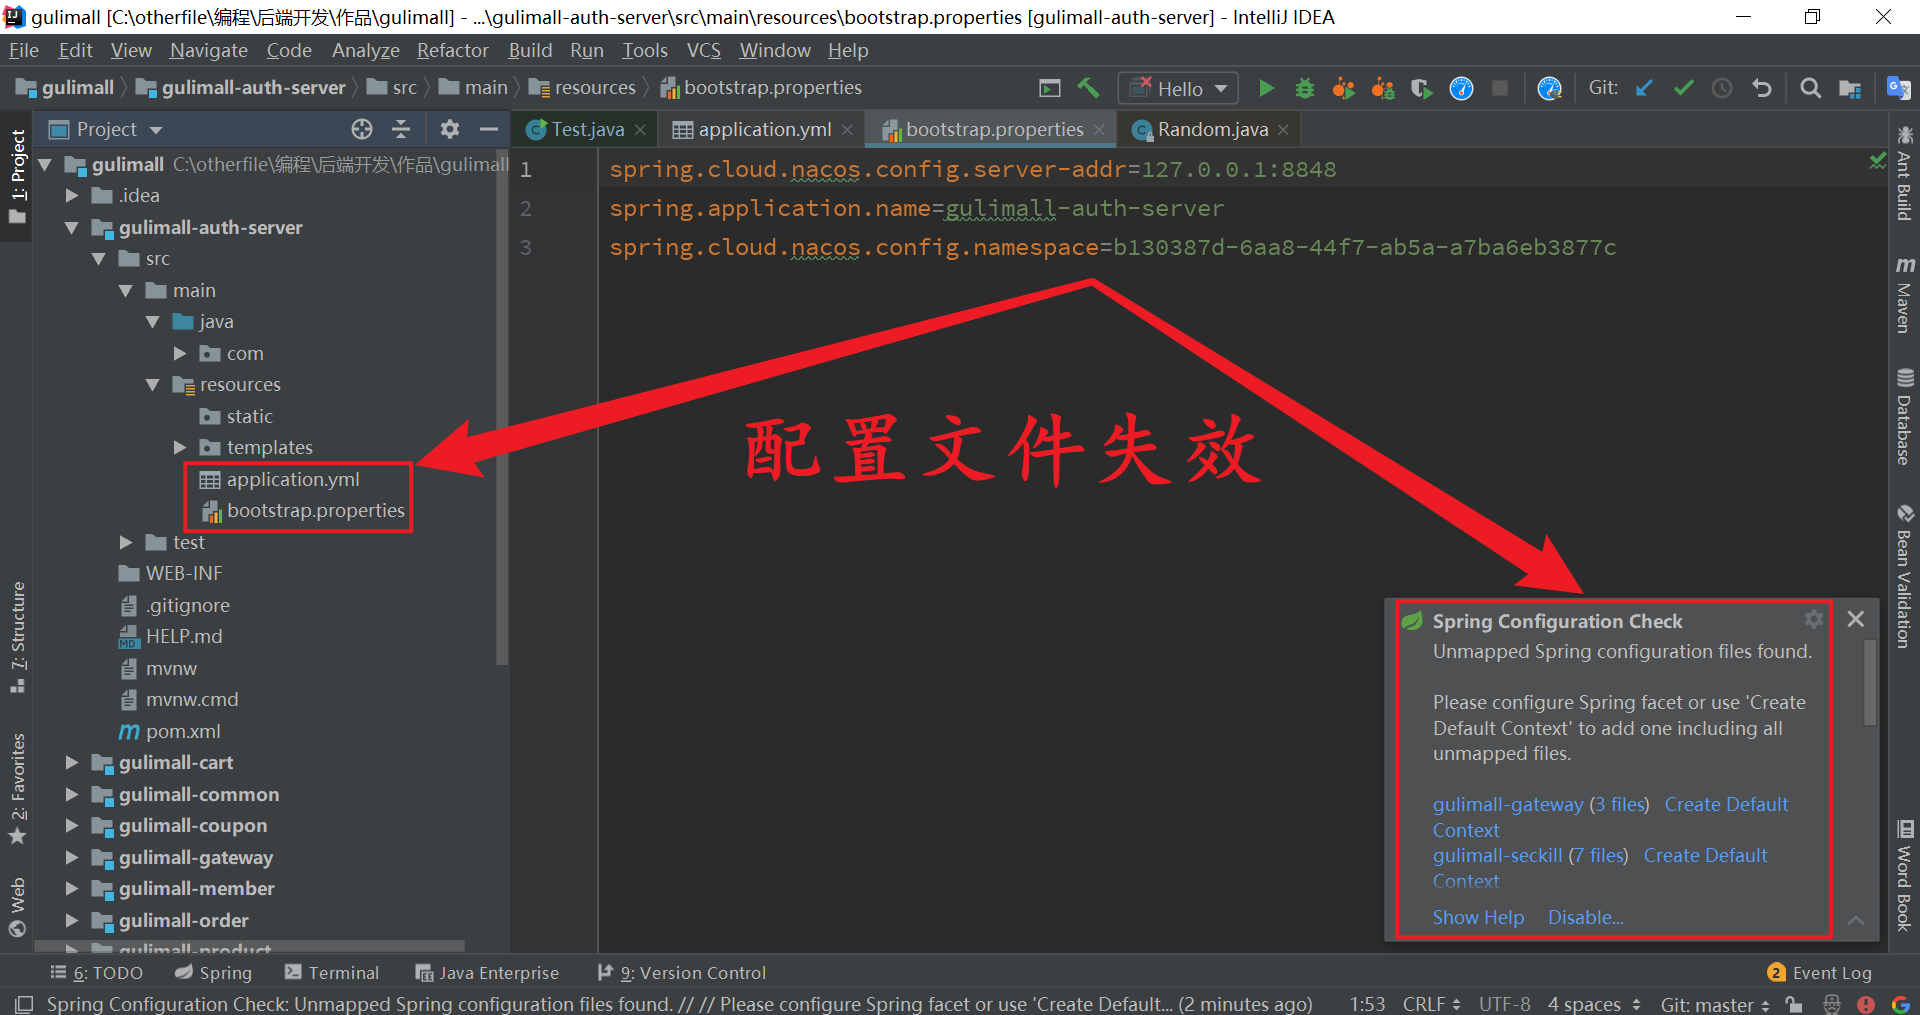Click the stop process square icon
The height and width of the screenshot is (1015, 1920).
[x=1500, y=88]
